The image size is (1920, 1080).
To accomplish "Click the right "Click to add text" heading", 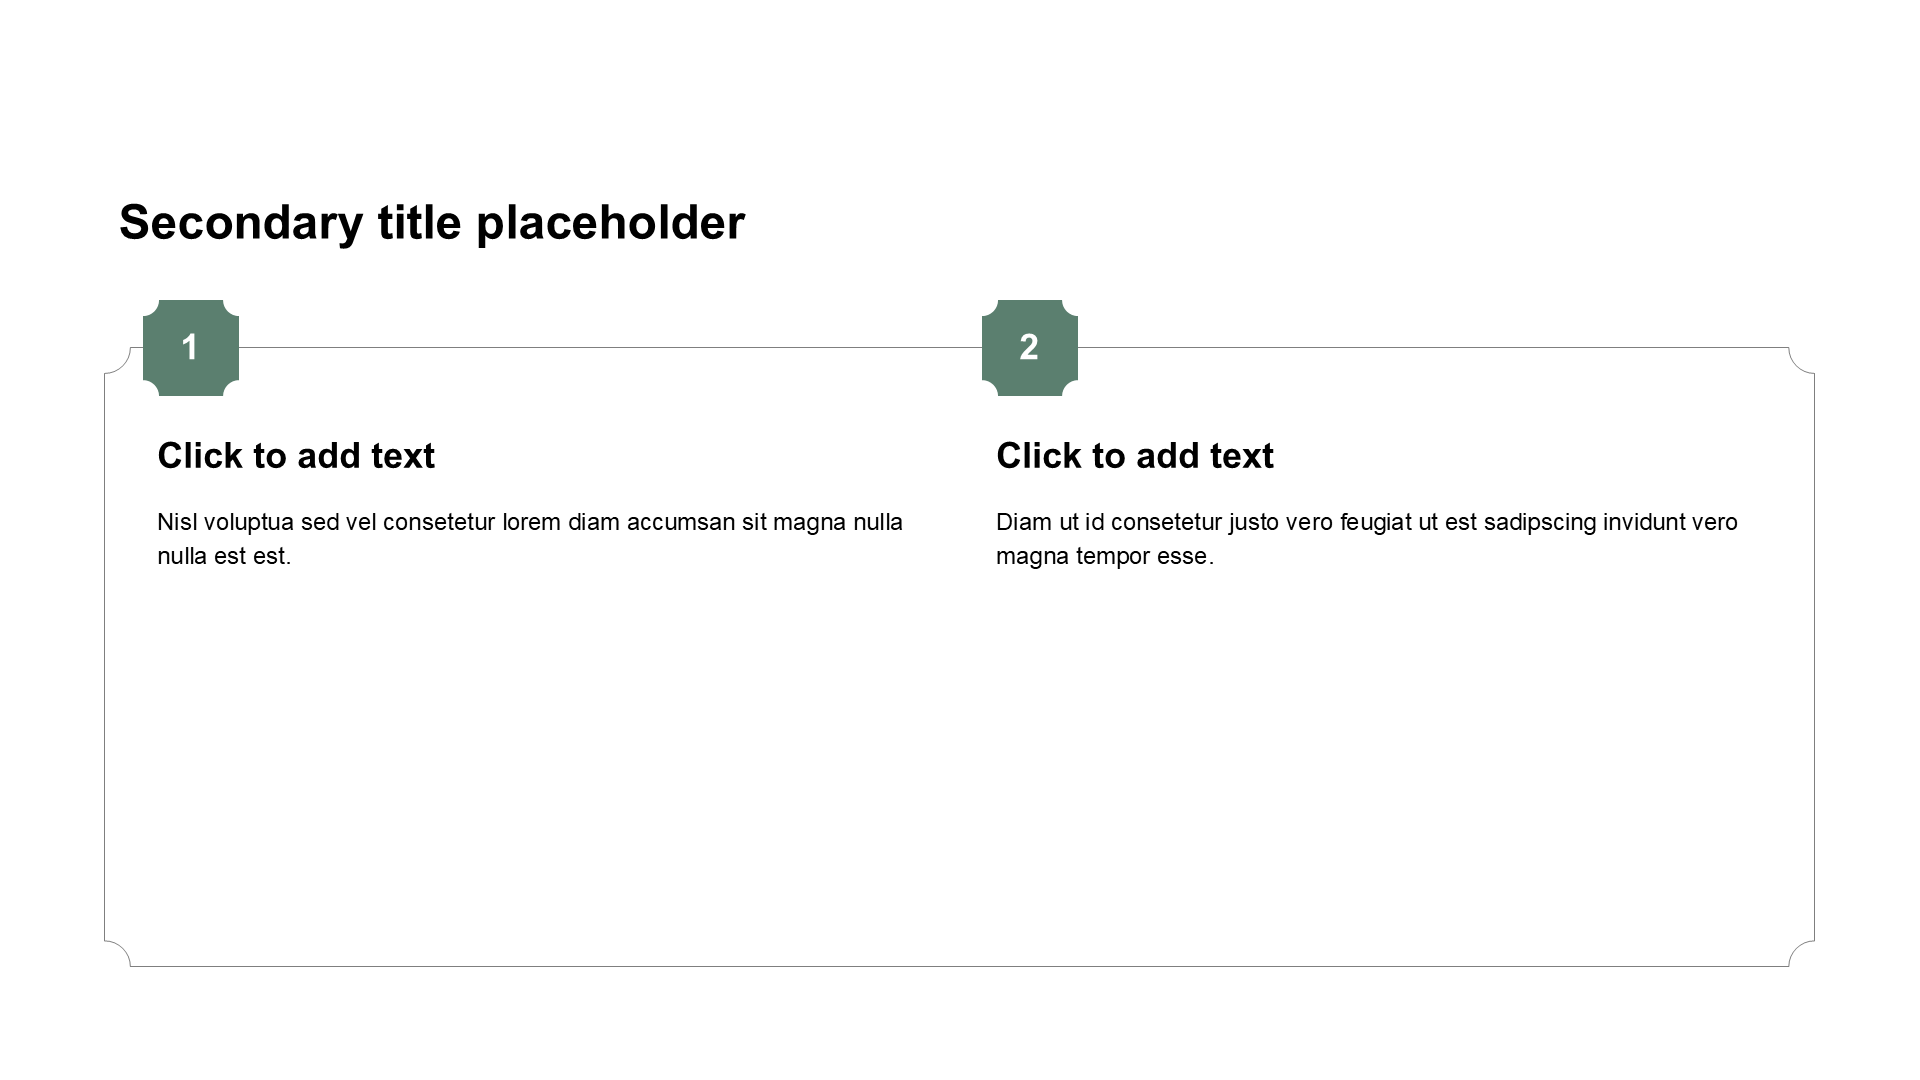I will point(1135,456).
